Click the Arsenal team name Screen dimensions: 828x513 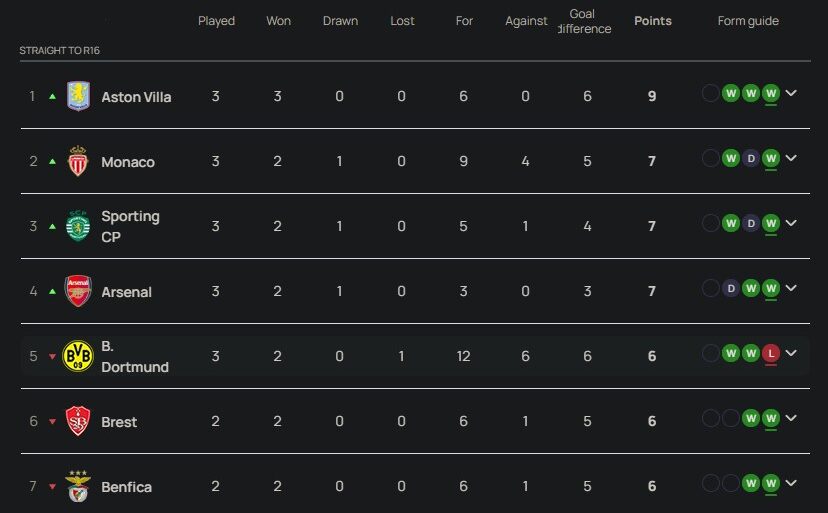point(126,292)
